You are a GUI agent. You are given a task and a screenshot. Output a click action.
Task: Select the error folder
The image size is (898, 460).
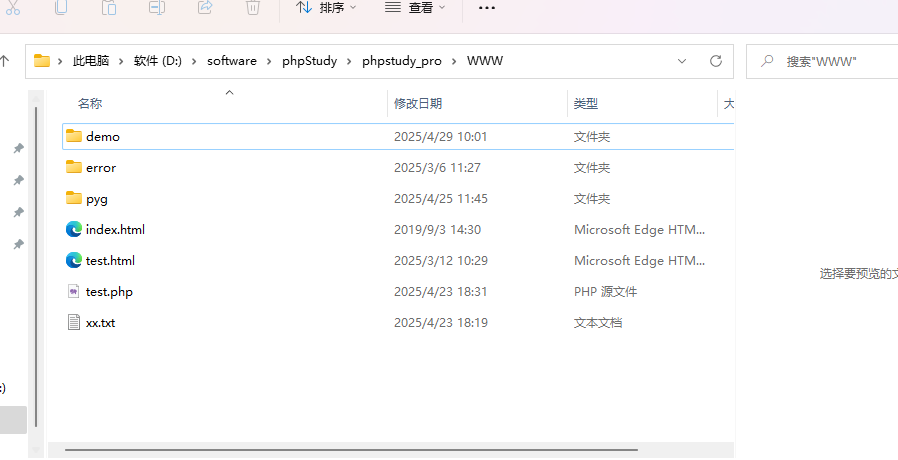pos(397,167)
